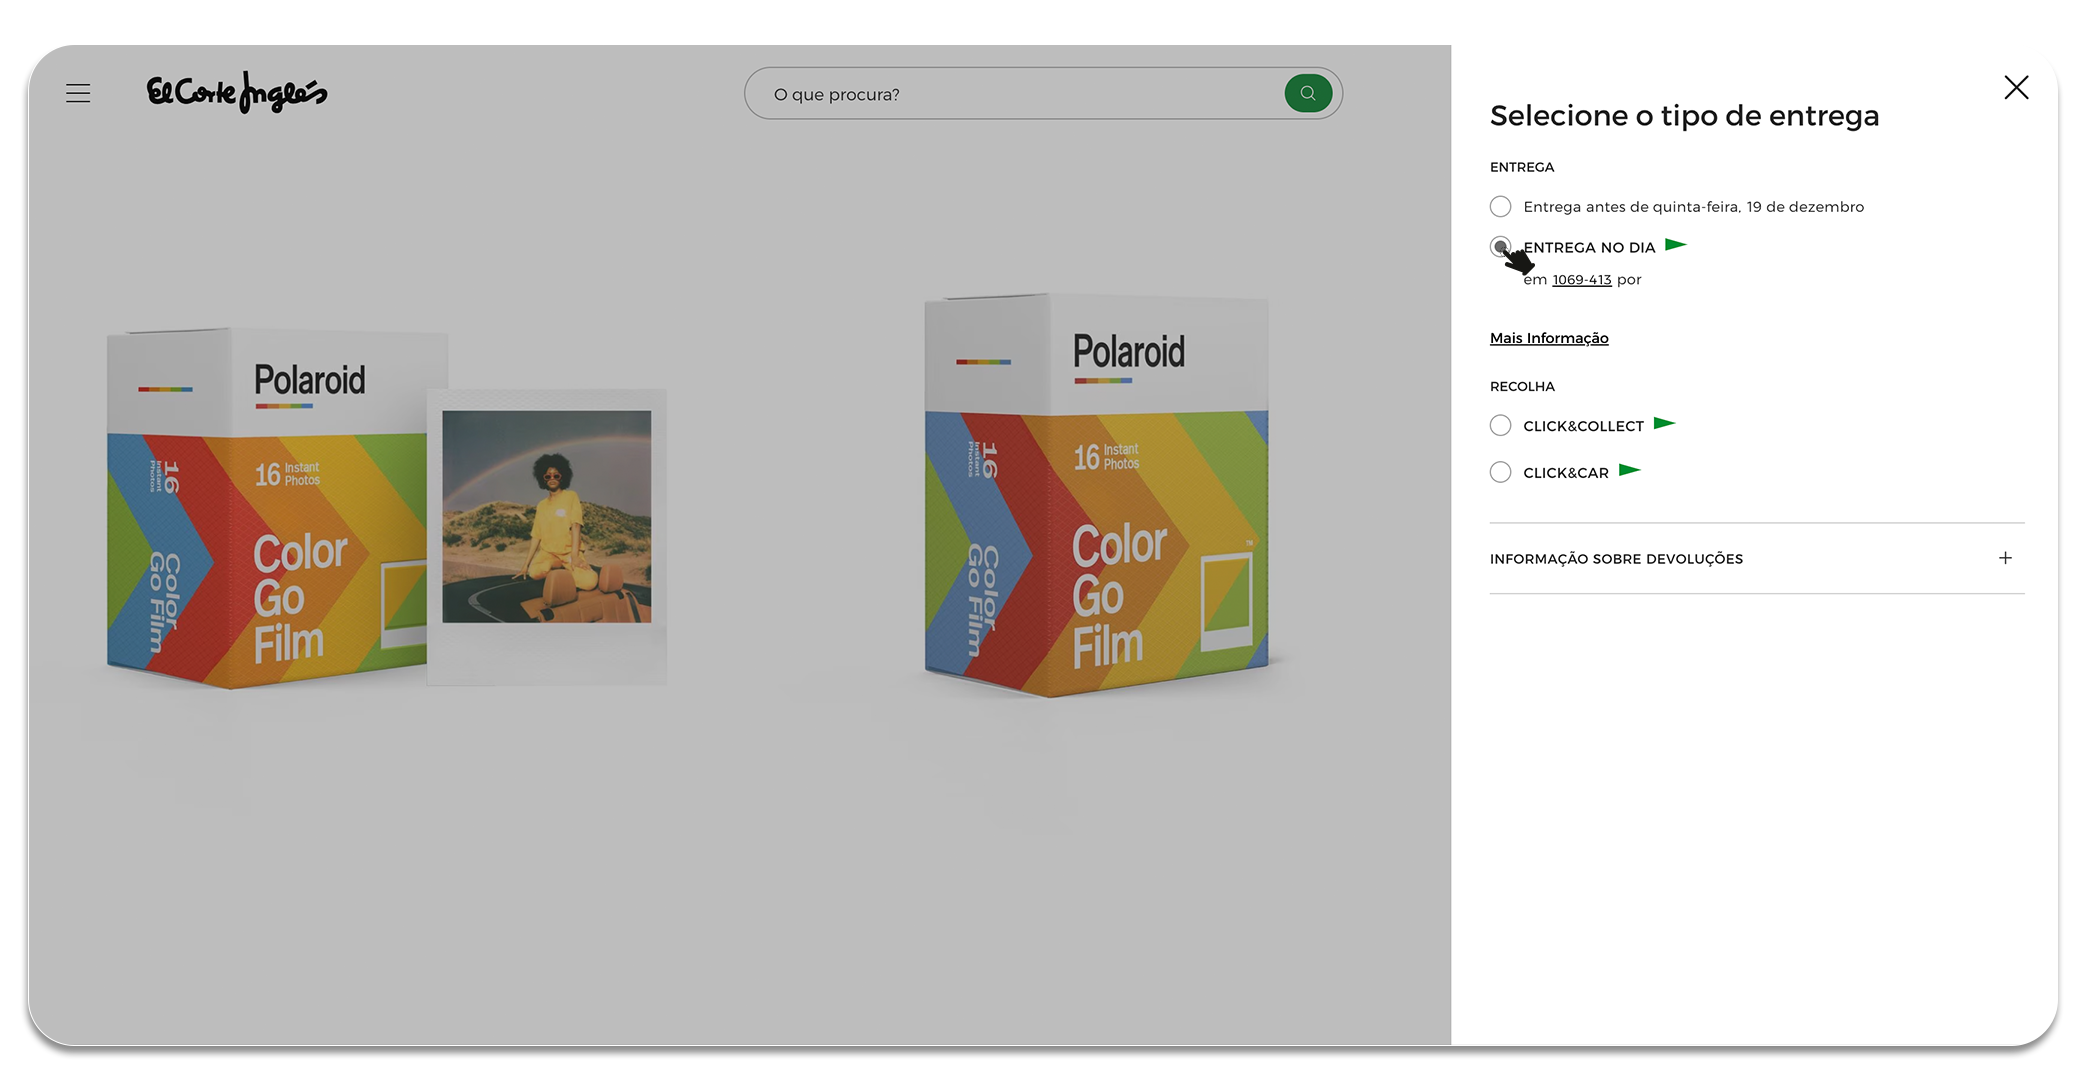2084x1089 pixels.
Task: Click the green flag beside CLICK&COLLECT
Action: tap(1664, 423)
